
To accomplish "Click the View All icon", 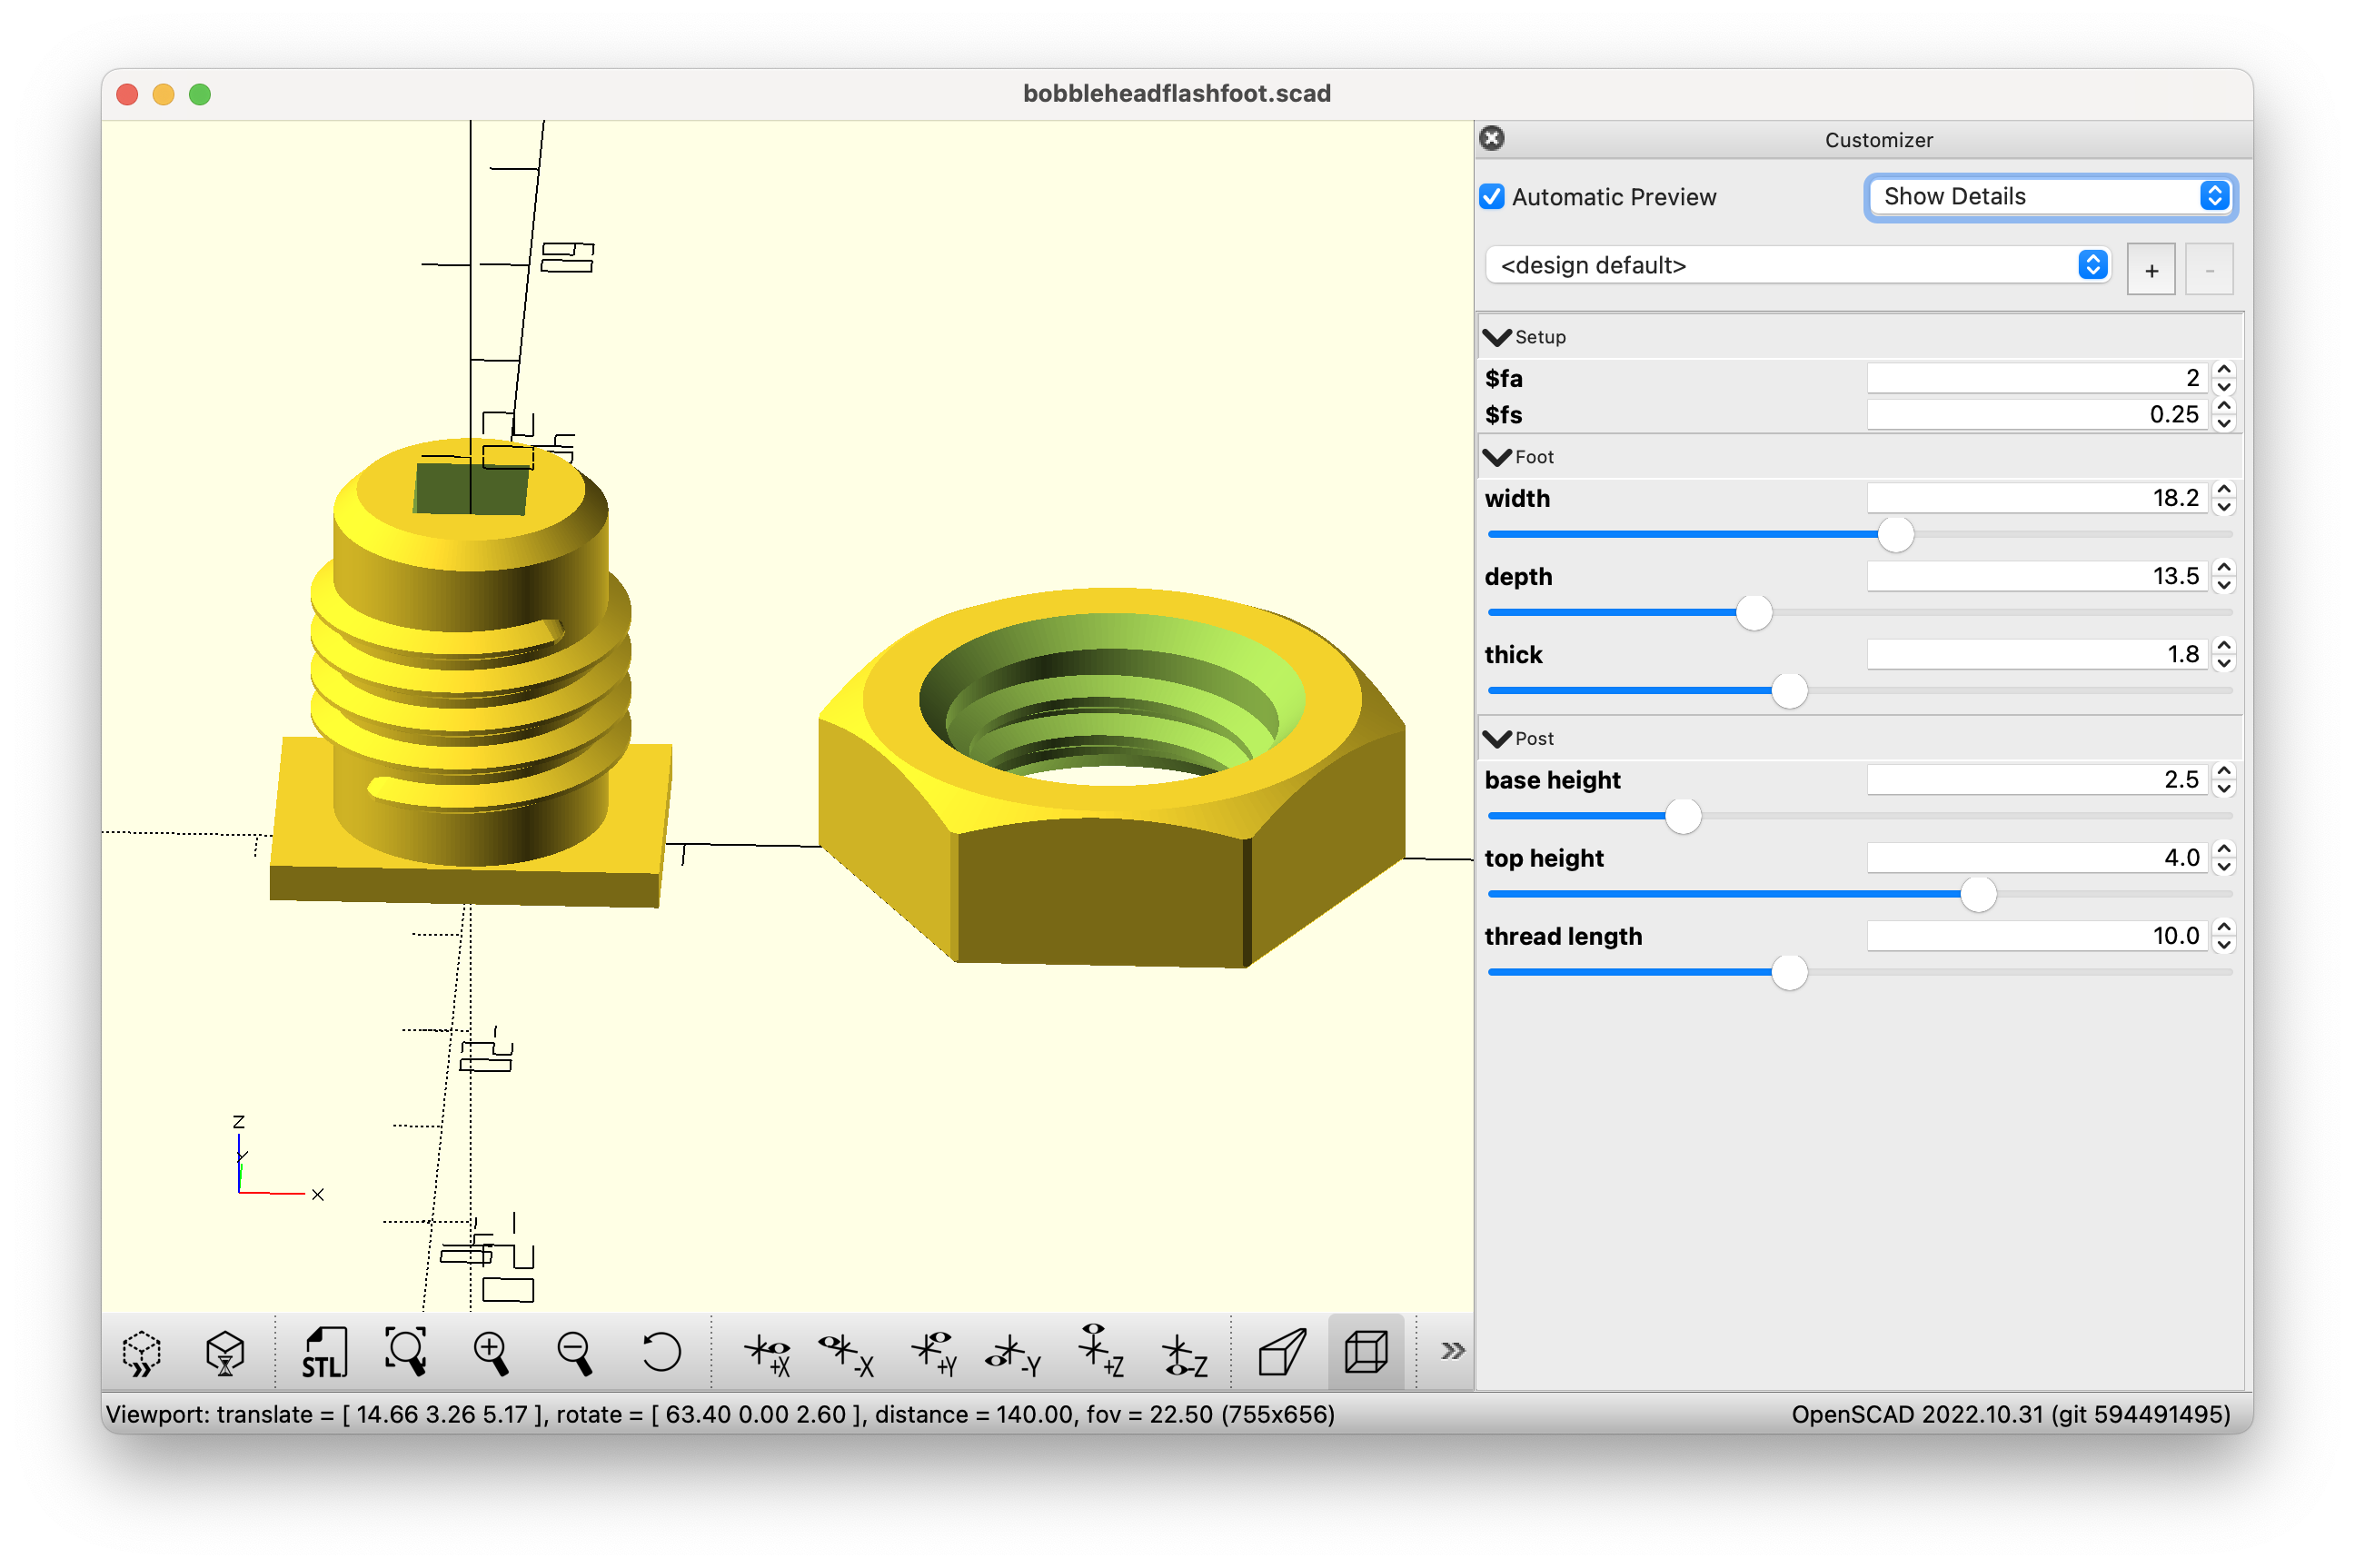I will point(406,1353).
